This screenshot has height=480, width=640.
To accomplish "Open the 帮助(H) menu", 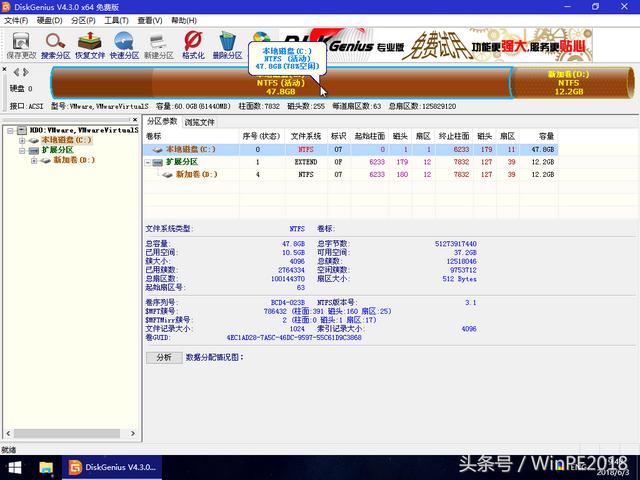I will pyautogui.click(x=184, y=20).
